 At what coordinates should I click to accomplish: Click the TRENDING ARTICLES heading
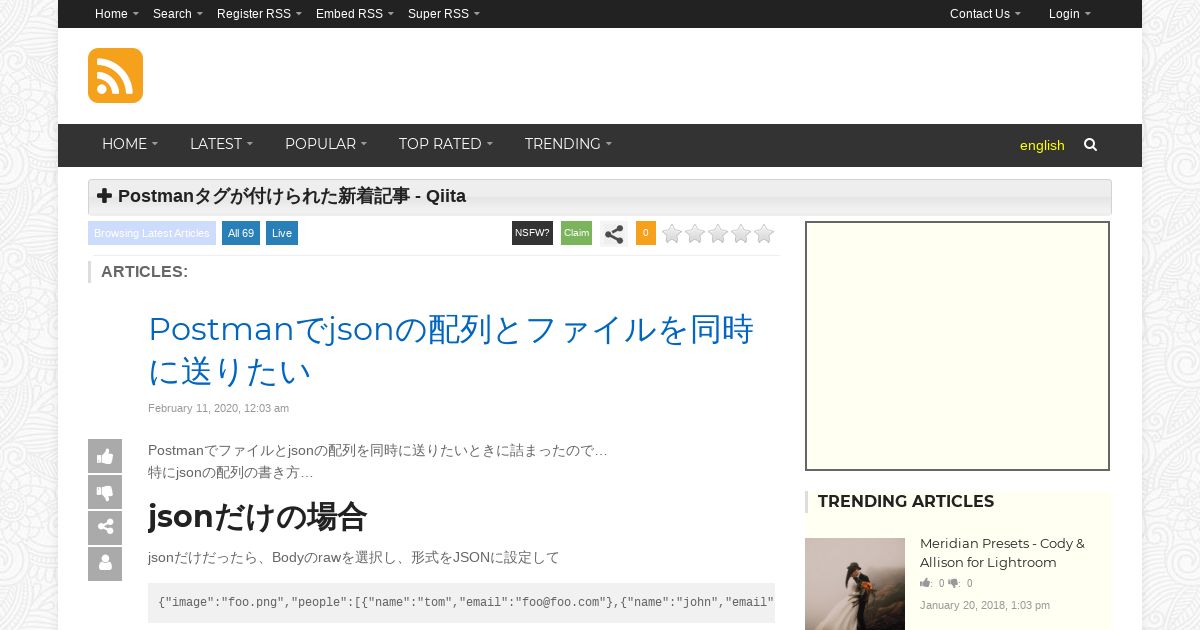point(906,502)
